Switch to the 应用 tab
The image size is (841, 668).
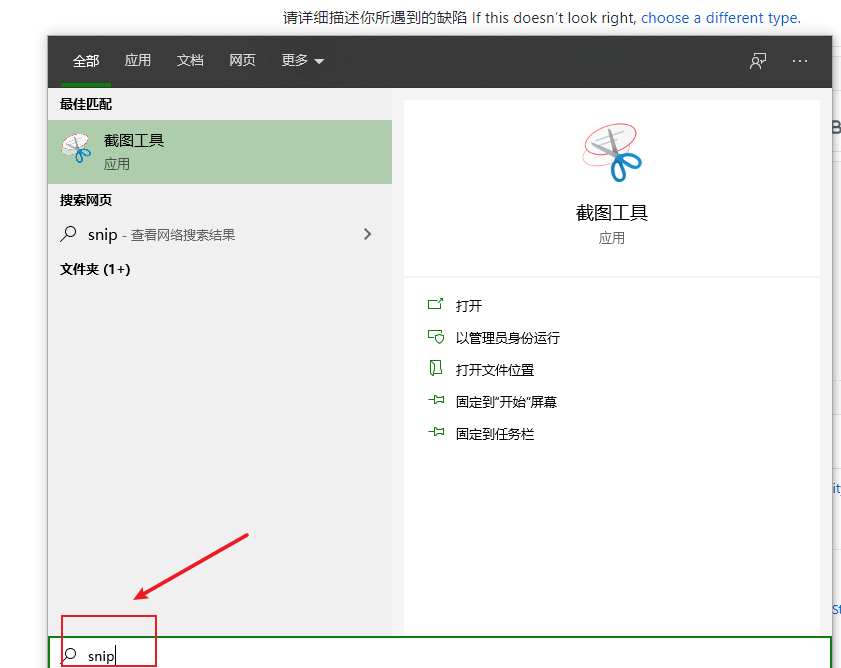pyautogui.click(x=138, y=61)
